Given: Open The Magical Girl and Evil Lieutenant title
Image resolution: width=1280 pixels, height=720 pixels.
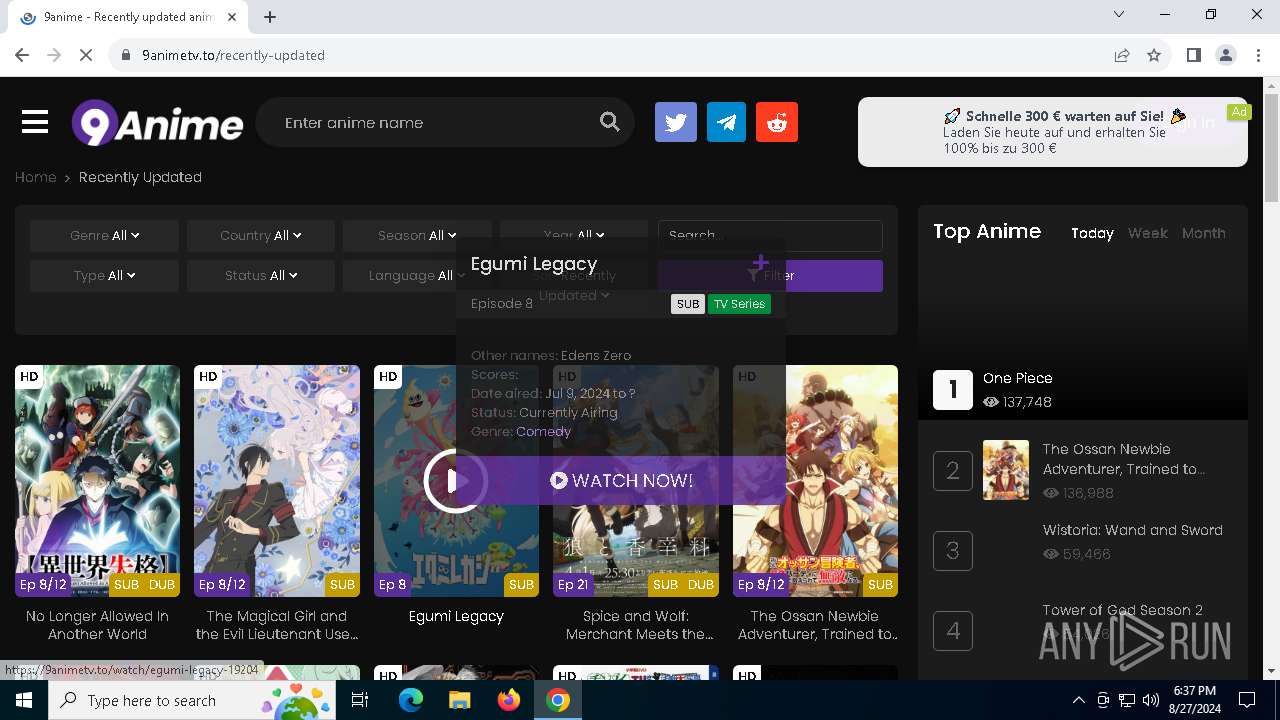Looking at the screenshot, I should pyautogui.click(x=277, y=625).
